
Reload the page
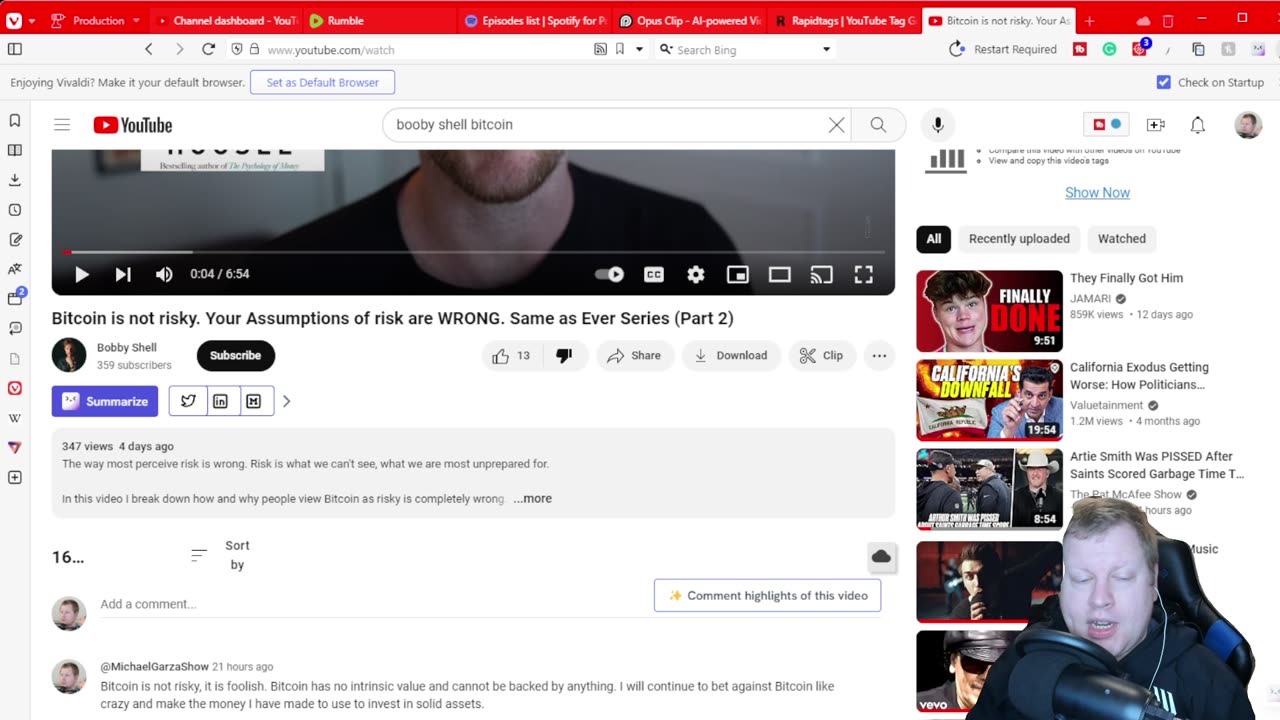[208, 49]
